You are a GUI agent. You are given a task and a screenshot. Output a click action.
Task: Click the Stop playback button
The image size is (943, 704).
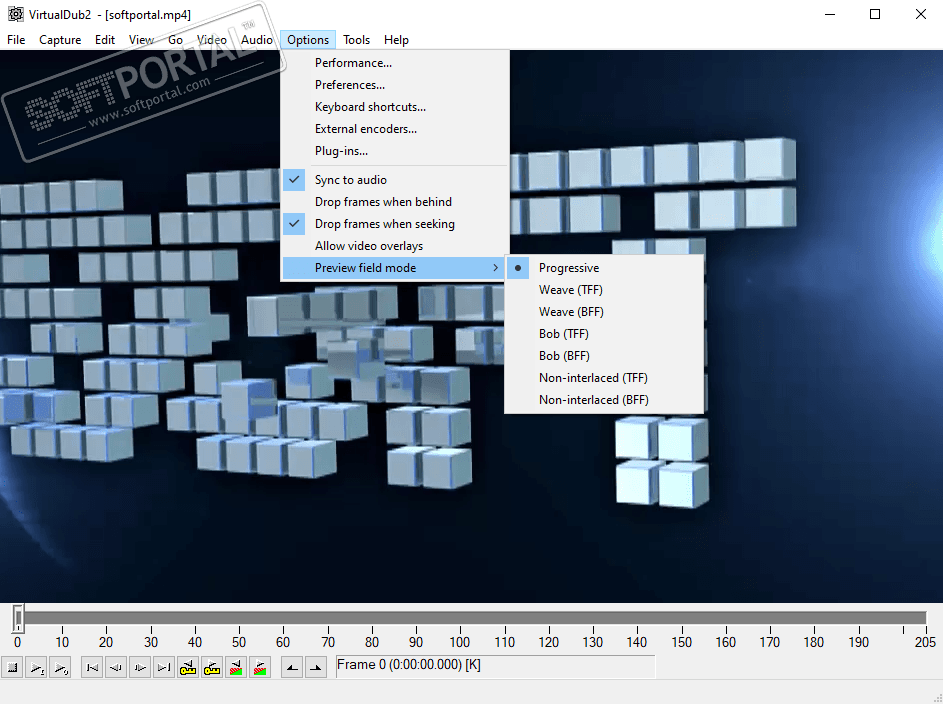[x=12, y=667]
